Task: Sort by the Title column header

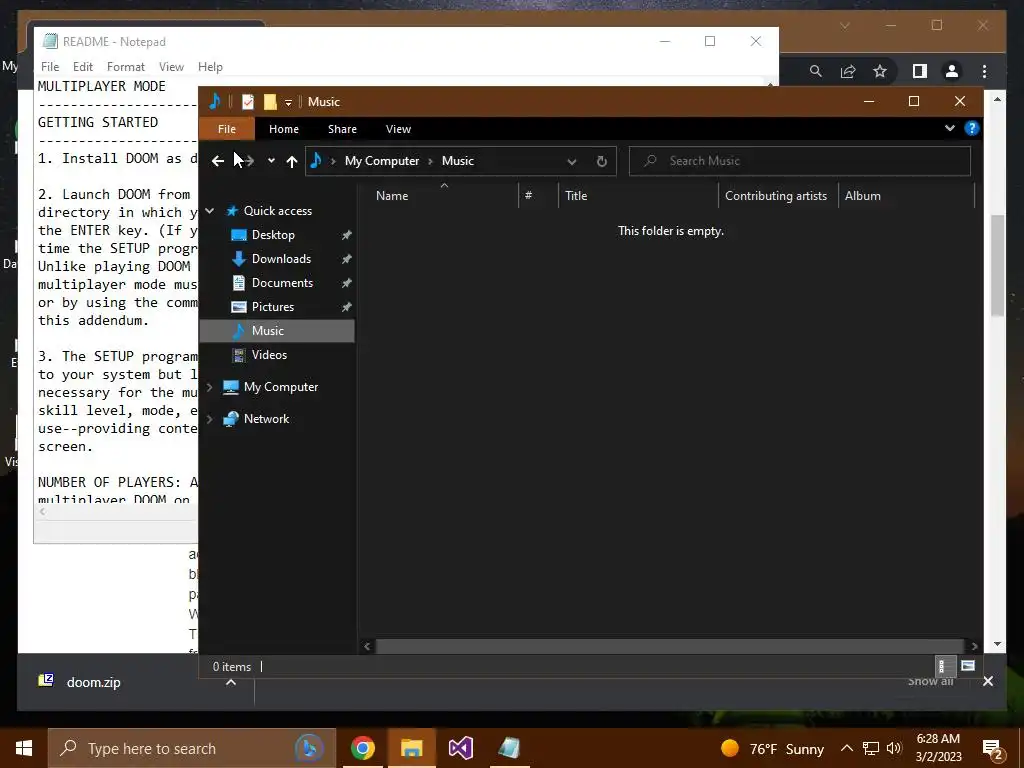Action: [x=576, y=196]
